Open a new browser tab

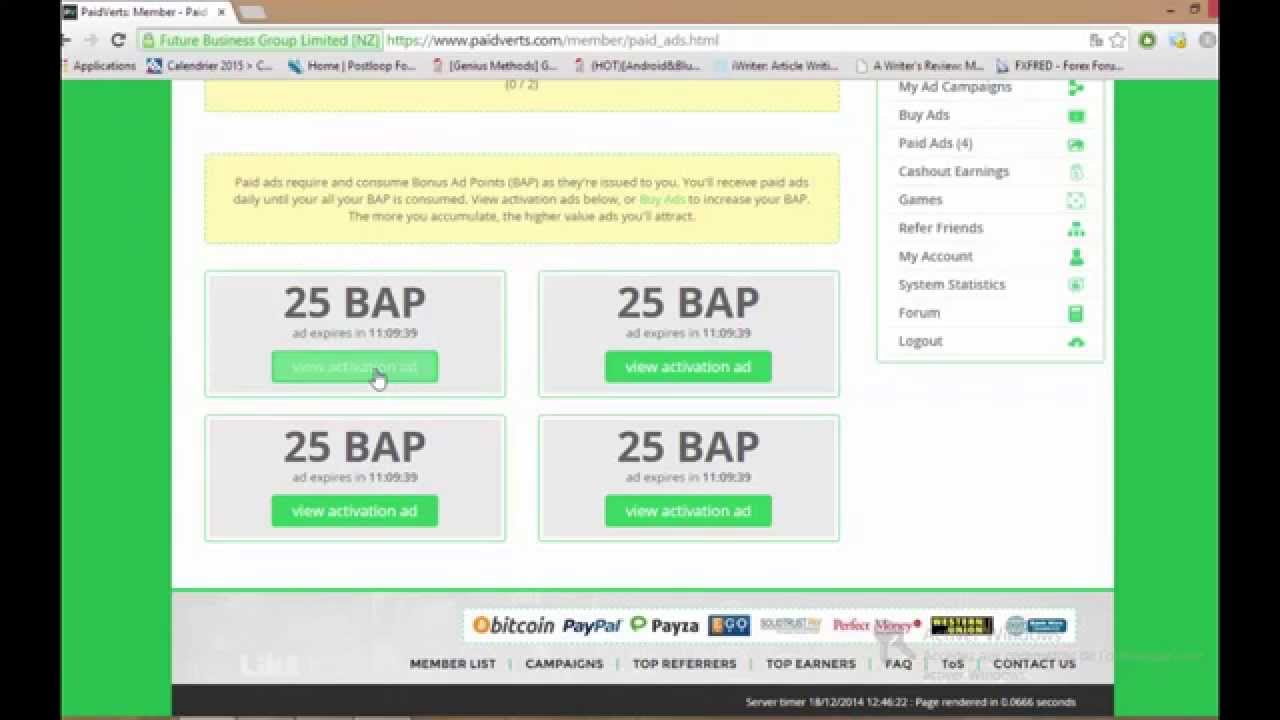tap(251, 12)
